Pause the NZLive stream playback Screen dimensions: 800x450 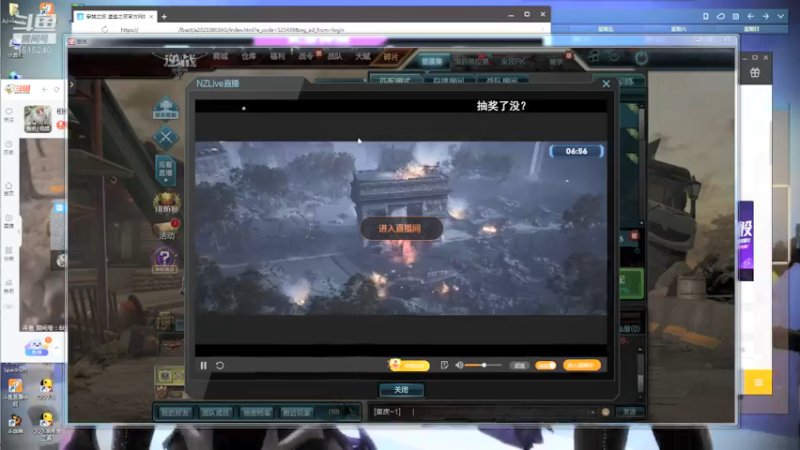pyautogui.click(x=204, y=365)
